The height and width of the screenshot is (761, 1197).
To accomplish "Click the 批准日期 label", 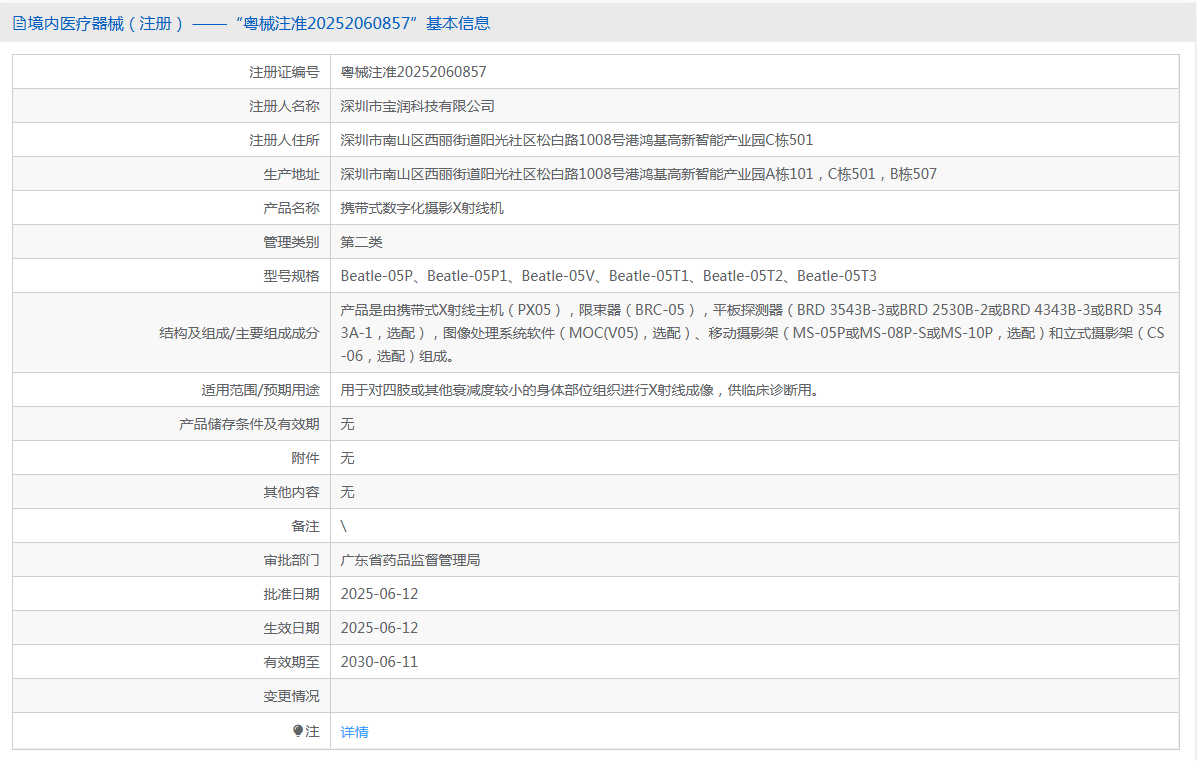I will (x=292, y=594).
